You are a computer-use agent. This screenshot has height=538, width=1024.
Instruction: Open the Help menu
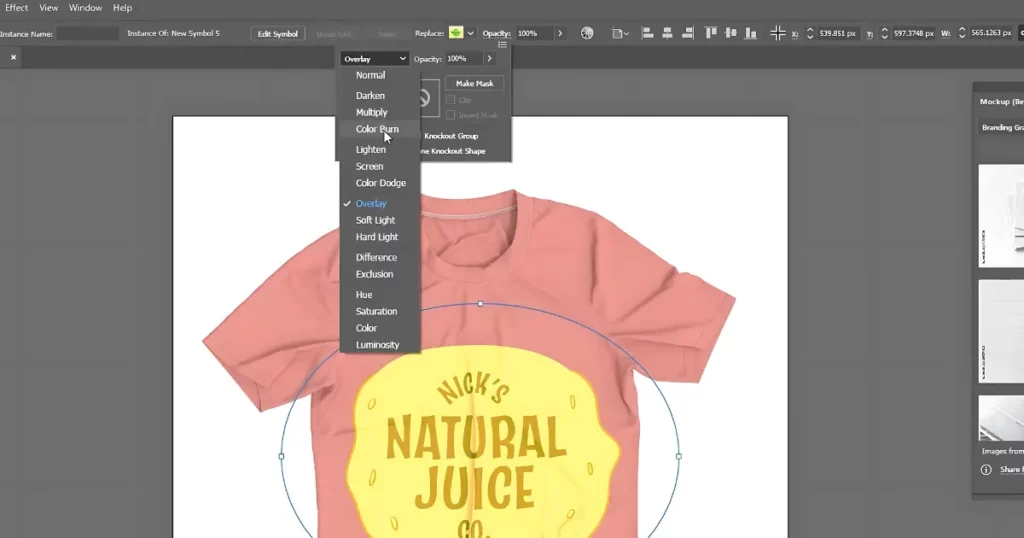tap(122, 8)
